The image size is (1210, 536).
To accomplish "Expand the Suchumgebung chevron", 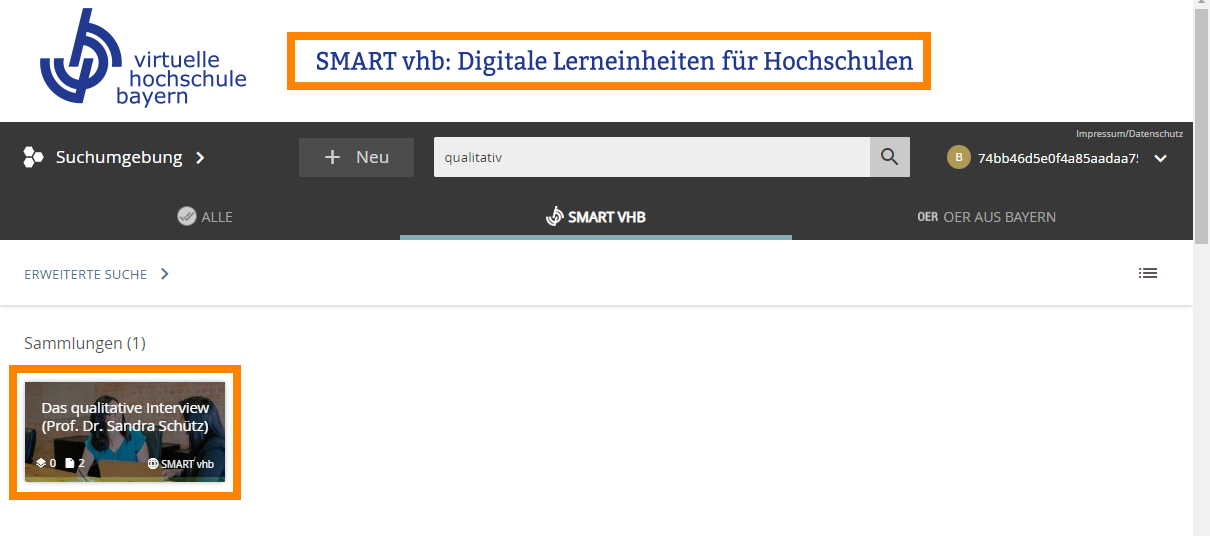I will point(200,157).
